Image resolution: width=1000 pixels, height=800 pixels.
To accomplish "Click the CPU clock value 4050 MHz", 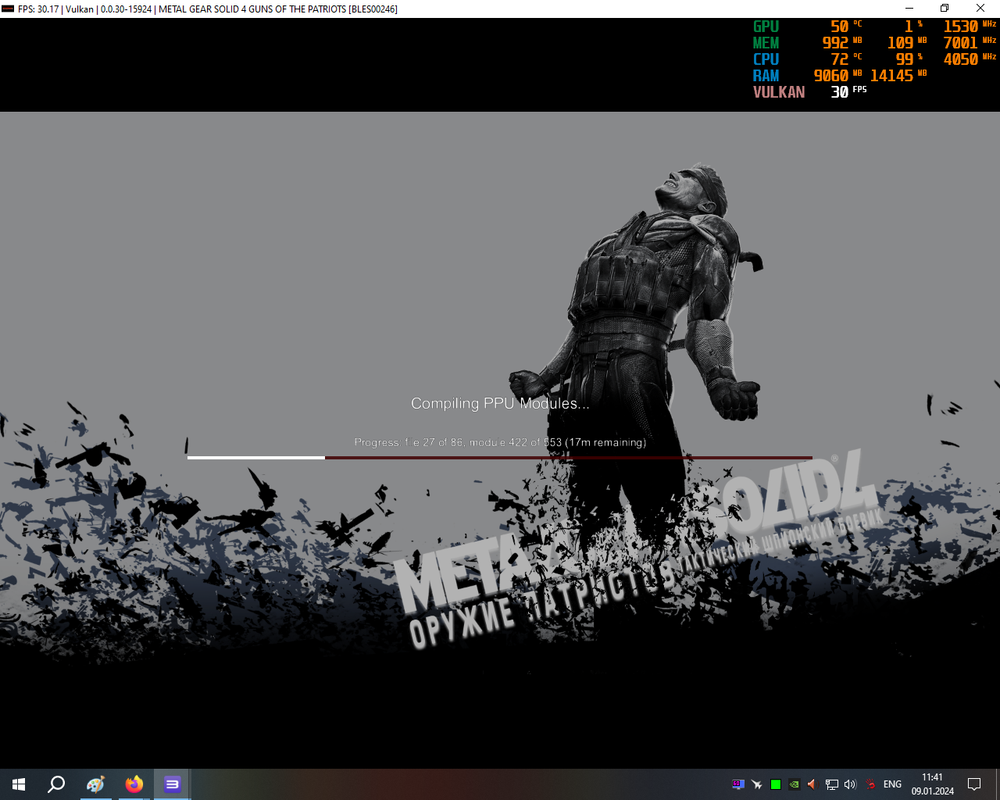I will (x=969, y=59).
